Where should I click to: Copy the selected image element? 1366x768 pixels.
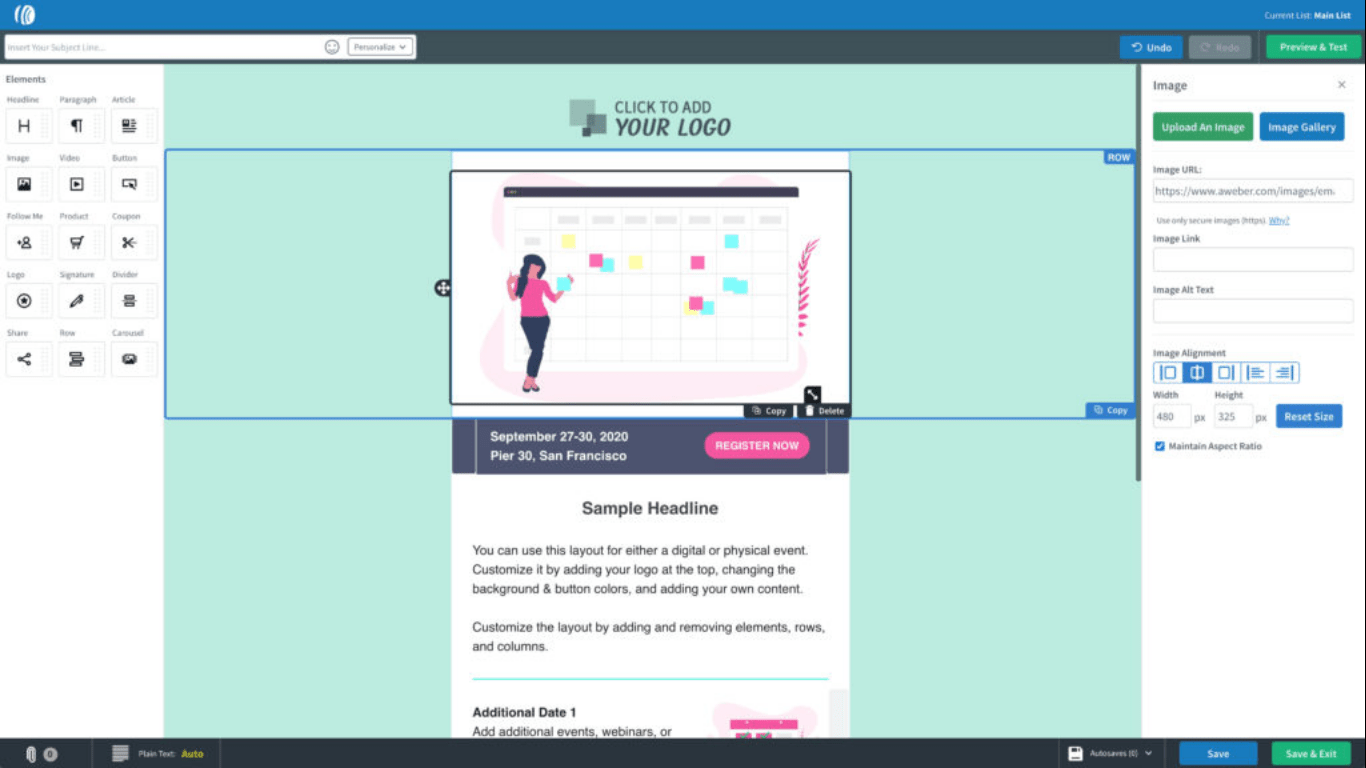click(769, 411)
